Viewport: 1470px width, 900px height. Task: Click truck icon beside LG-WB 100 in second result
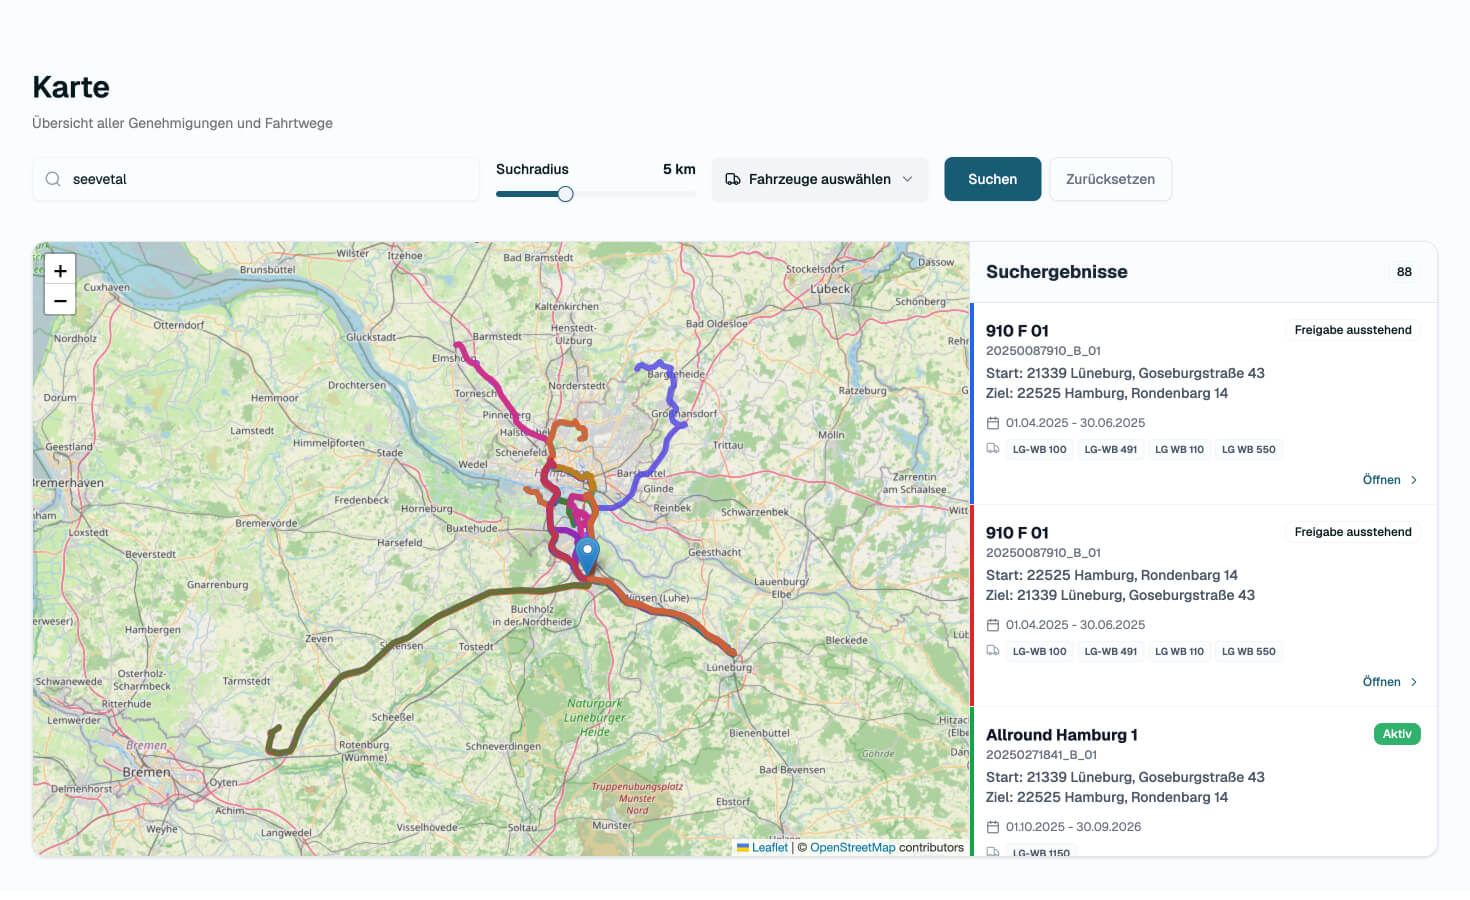(x=993, y=651)
